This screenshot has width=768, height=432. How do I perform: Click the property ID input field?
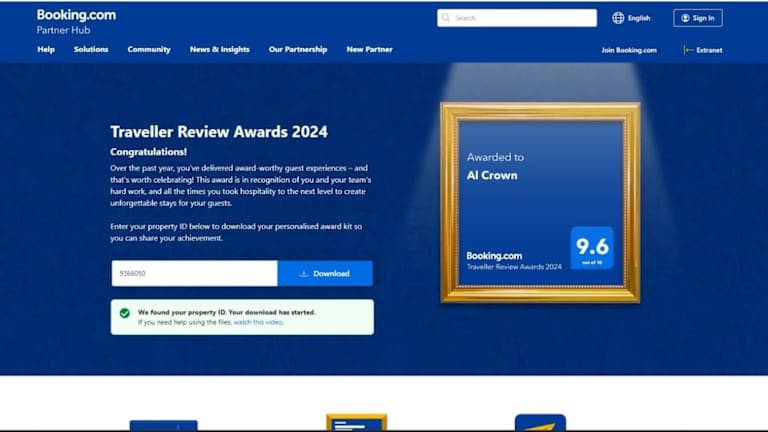193,274
